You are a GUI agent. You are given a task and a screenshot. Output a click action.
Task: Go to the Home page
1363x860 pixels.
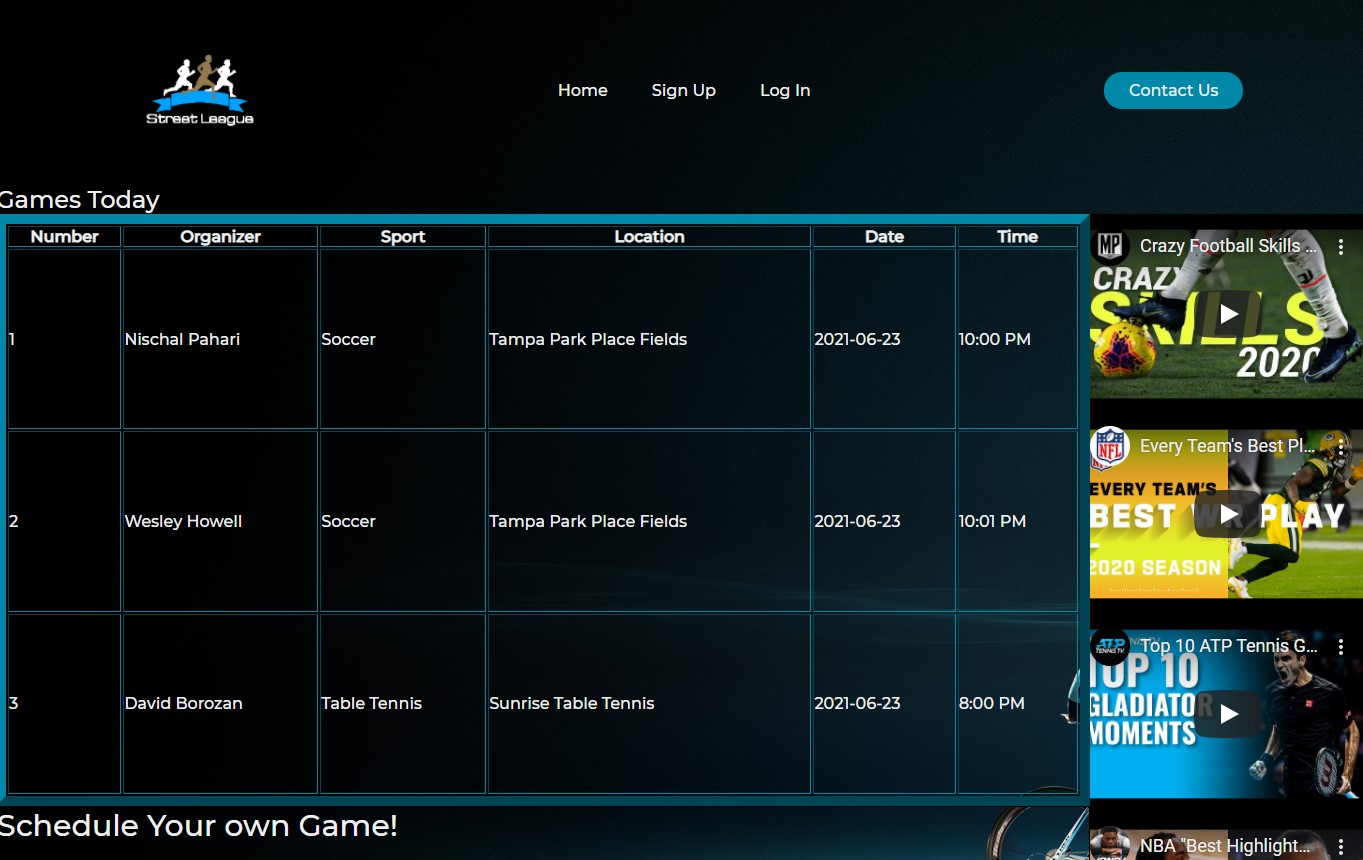(x=583, y=90)
